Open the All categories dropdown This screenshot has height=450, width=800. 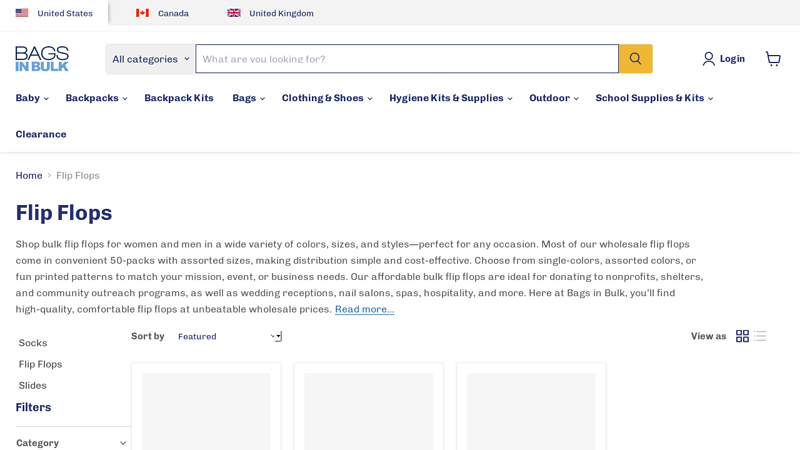[150, 59]
